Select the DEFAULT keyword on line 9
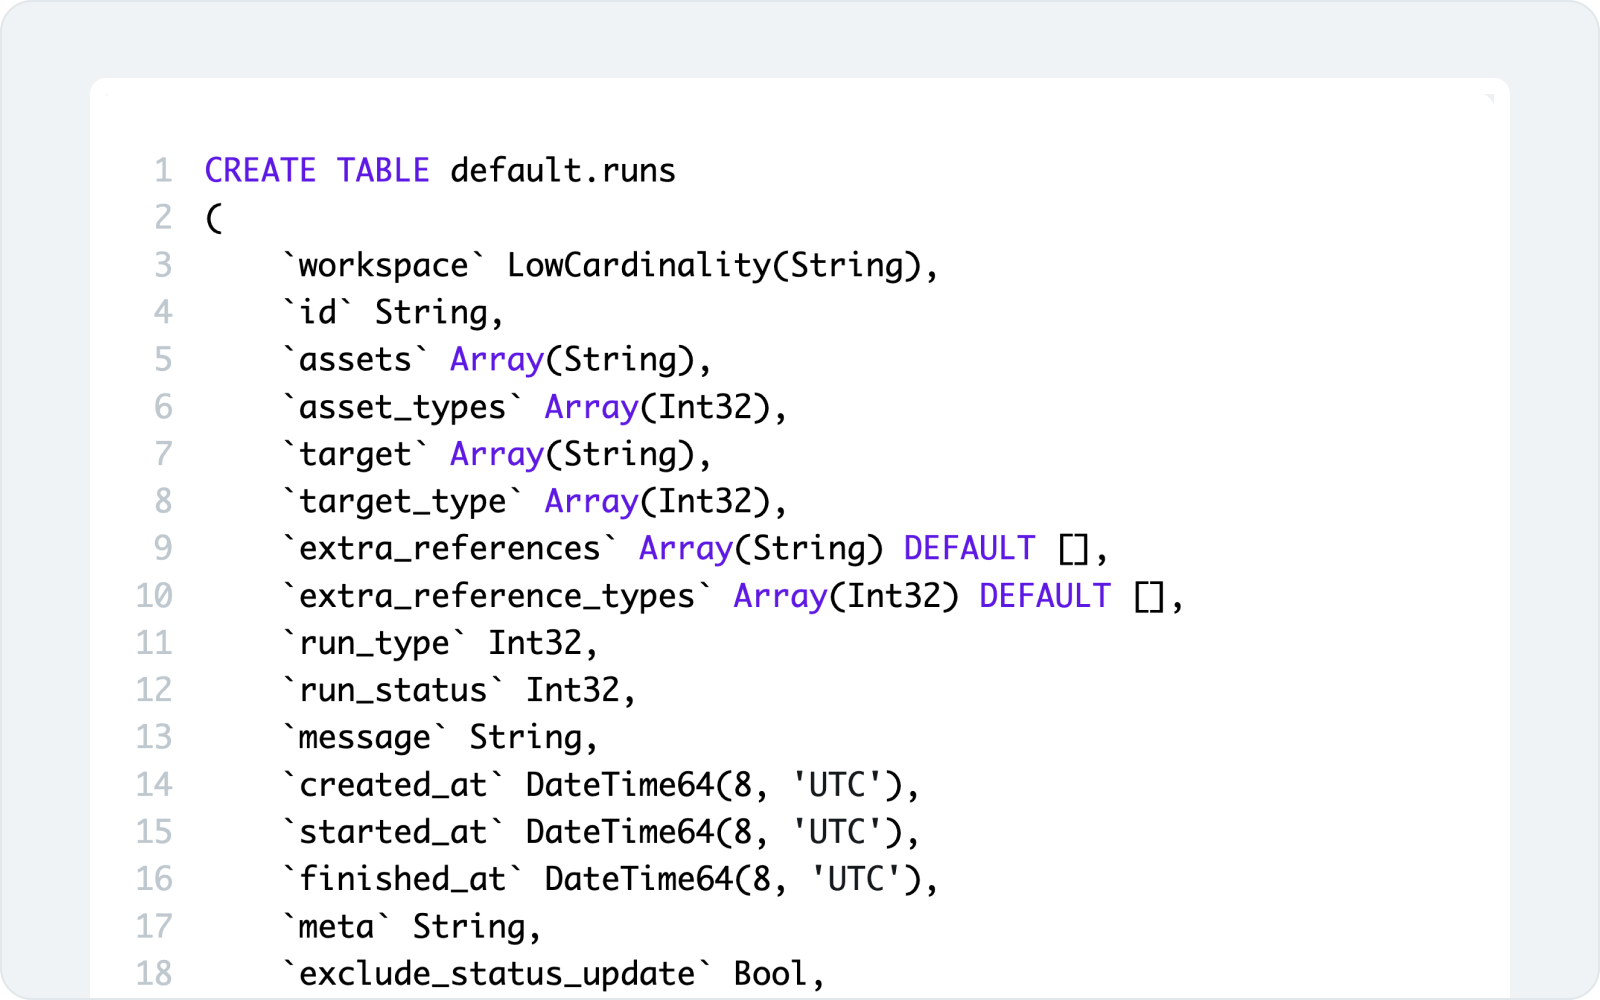 (968, 548)
